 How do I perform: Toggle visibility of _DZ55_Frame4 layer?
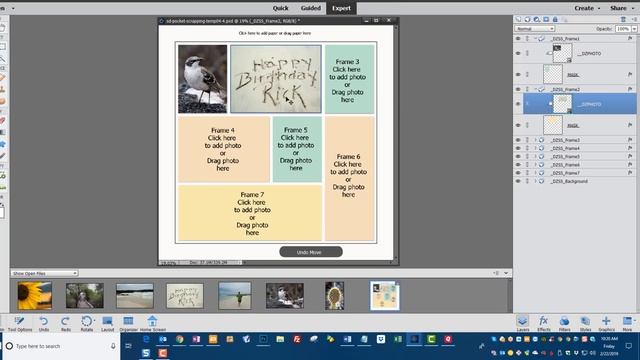518,148
